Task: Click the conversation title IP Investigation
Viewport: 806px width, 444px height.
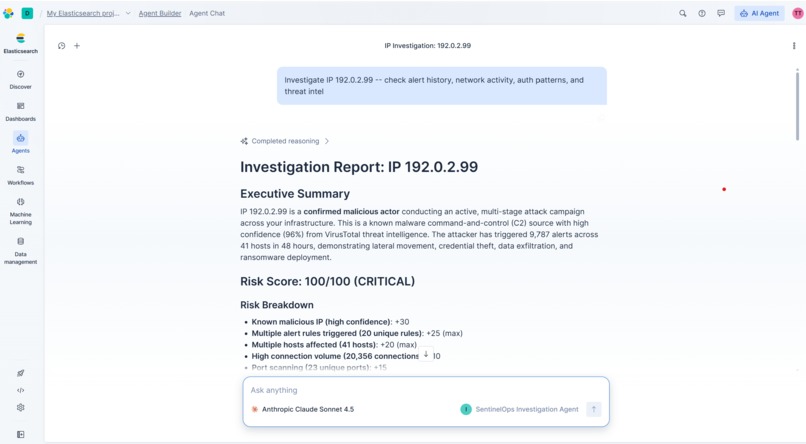Action: pos(428,46)
